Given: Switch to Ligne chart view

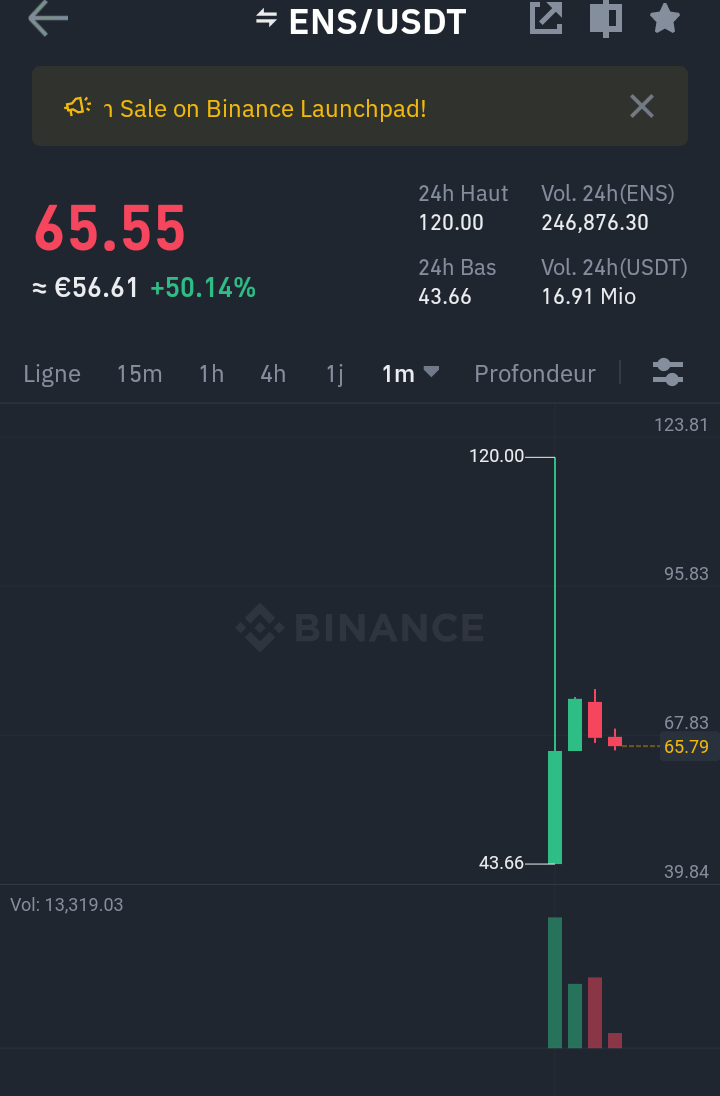Looking at the screenshot, I should pyautogui.click(x=52, y=374).
